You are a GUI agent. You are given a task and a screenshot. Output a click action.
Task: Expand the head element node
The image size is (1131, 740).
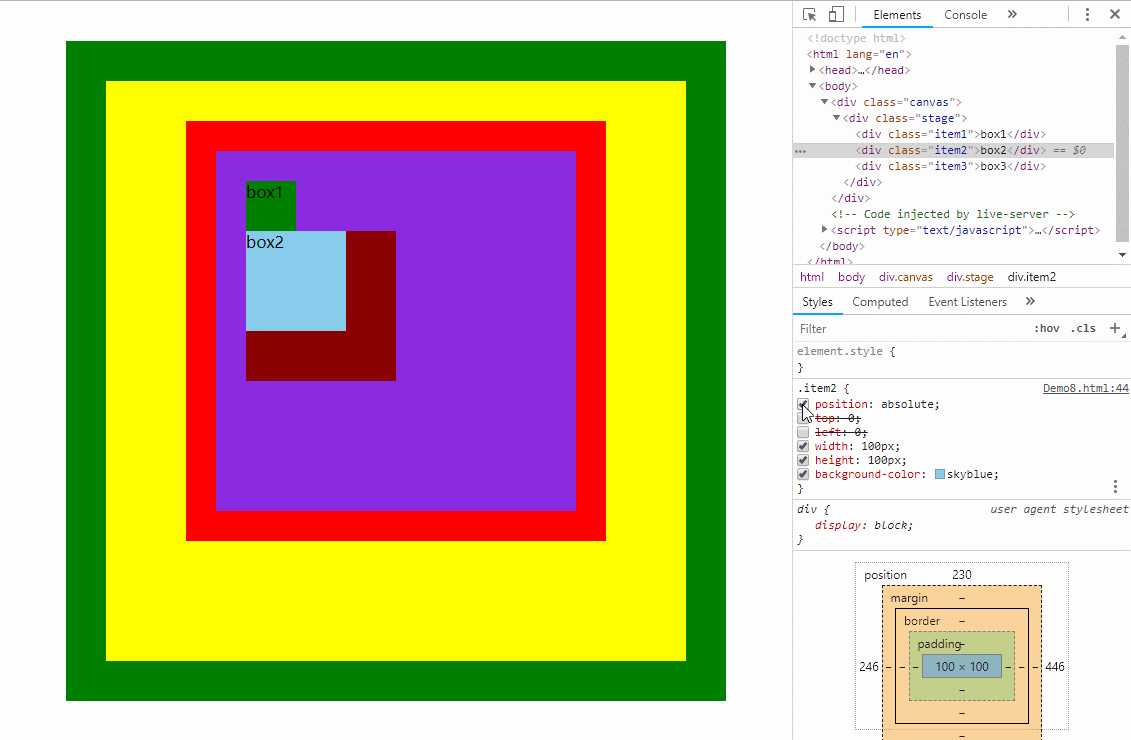813,70
